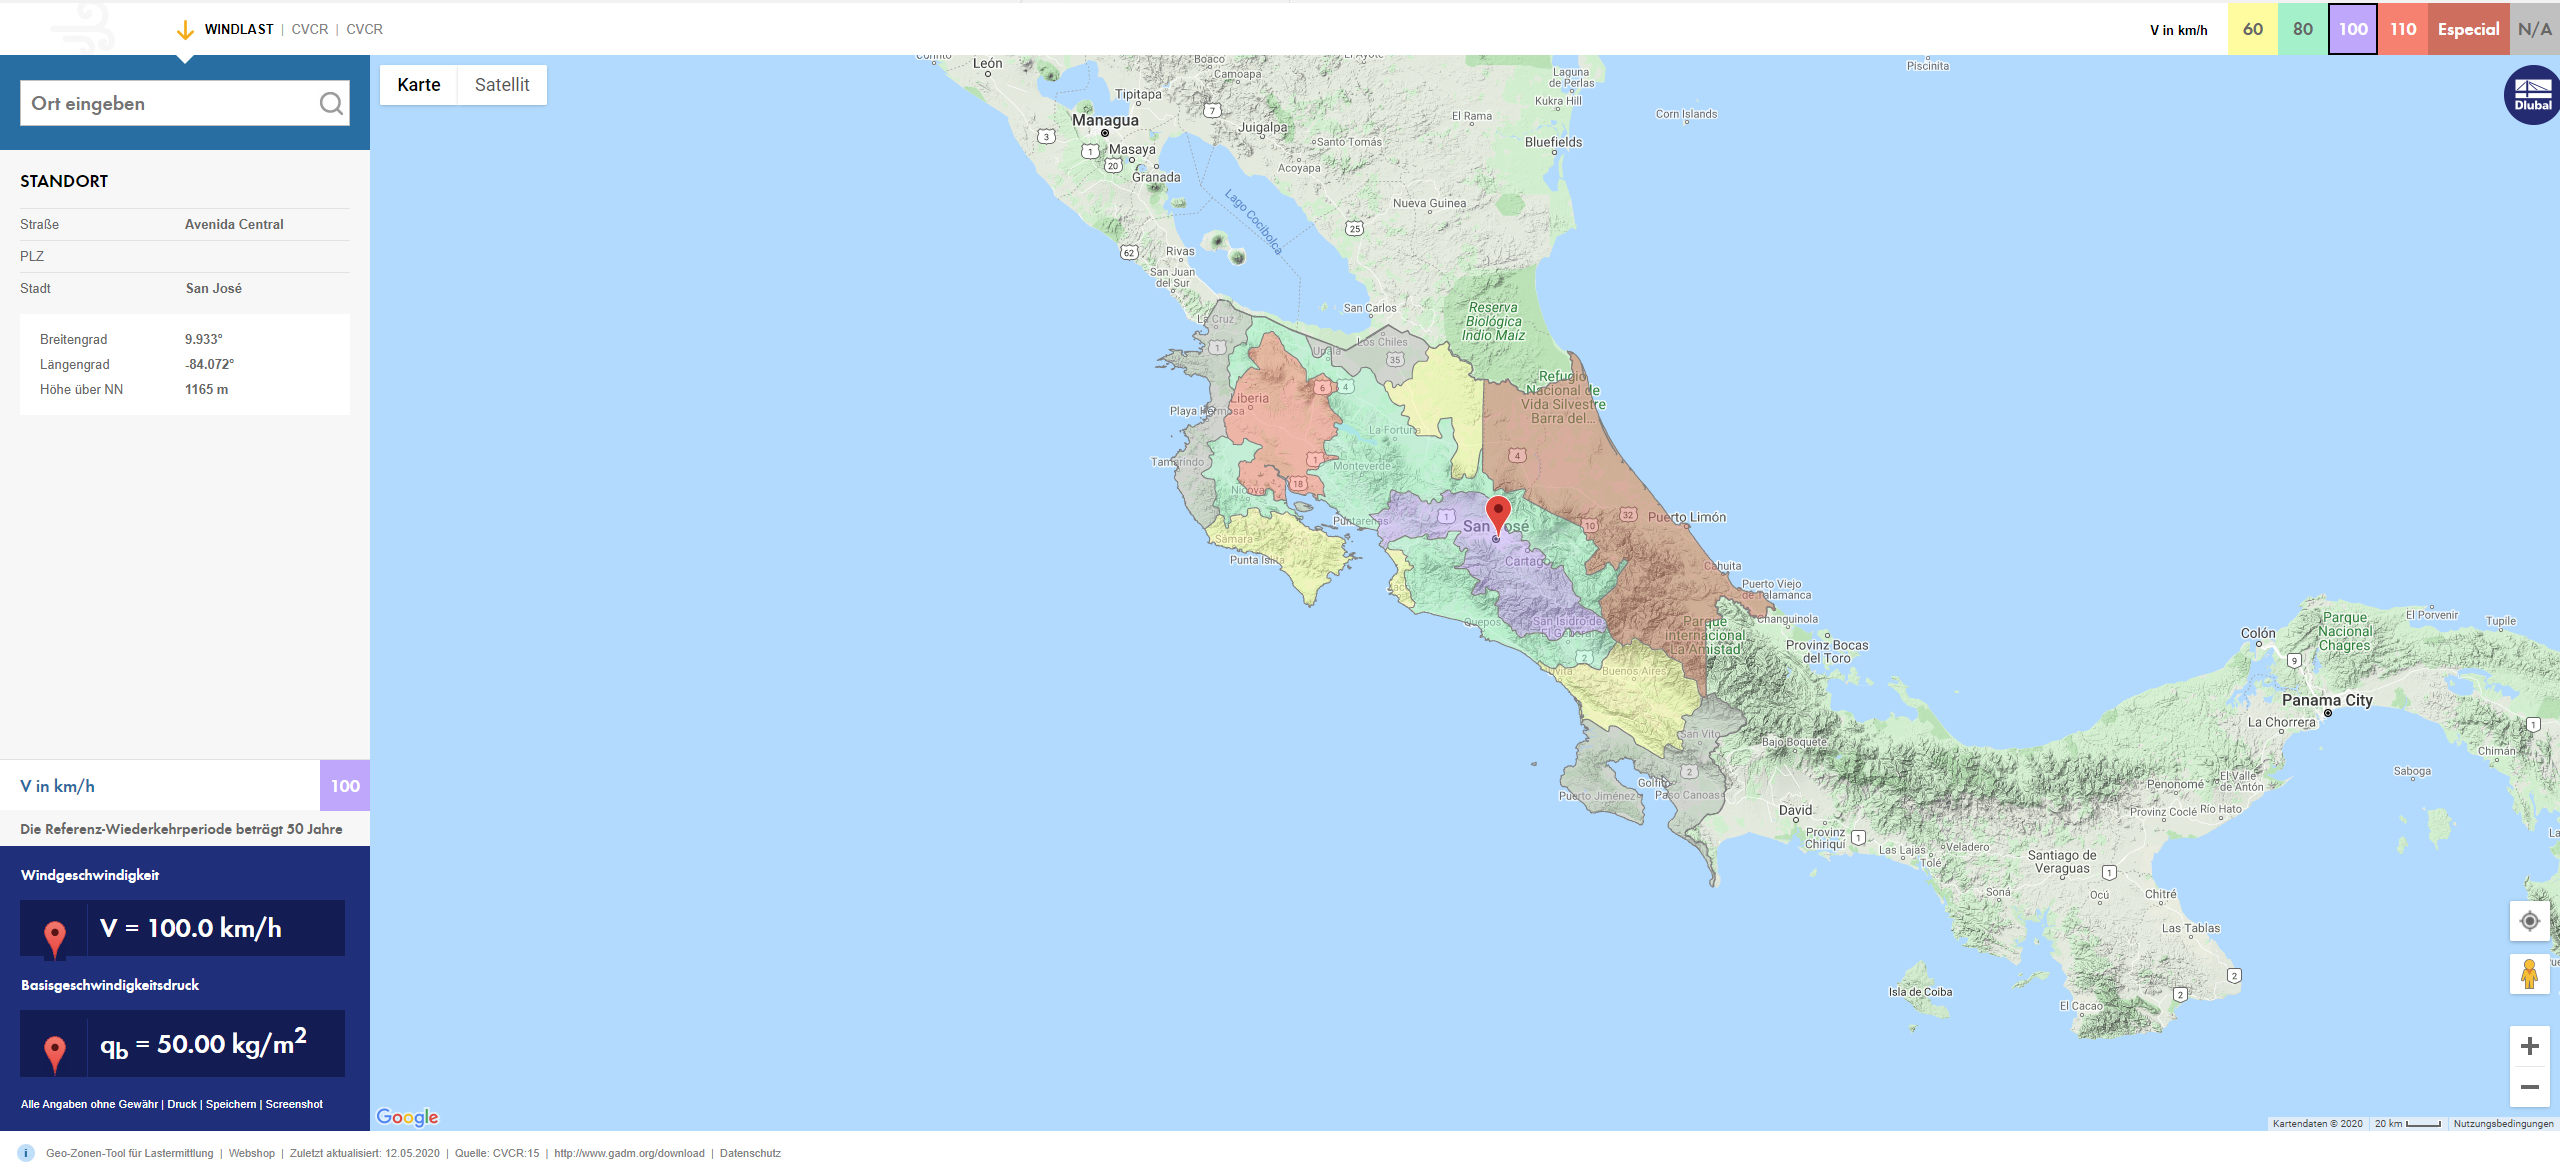Switch back to the Karte view

[417, 84]
